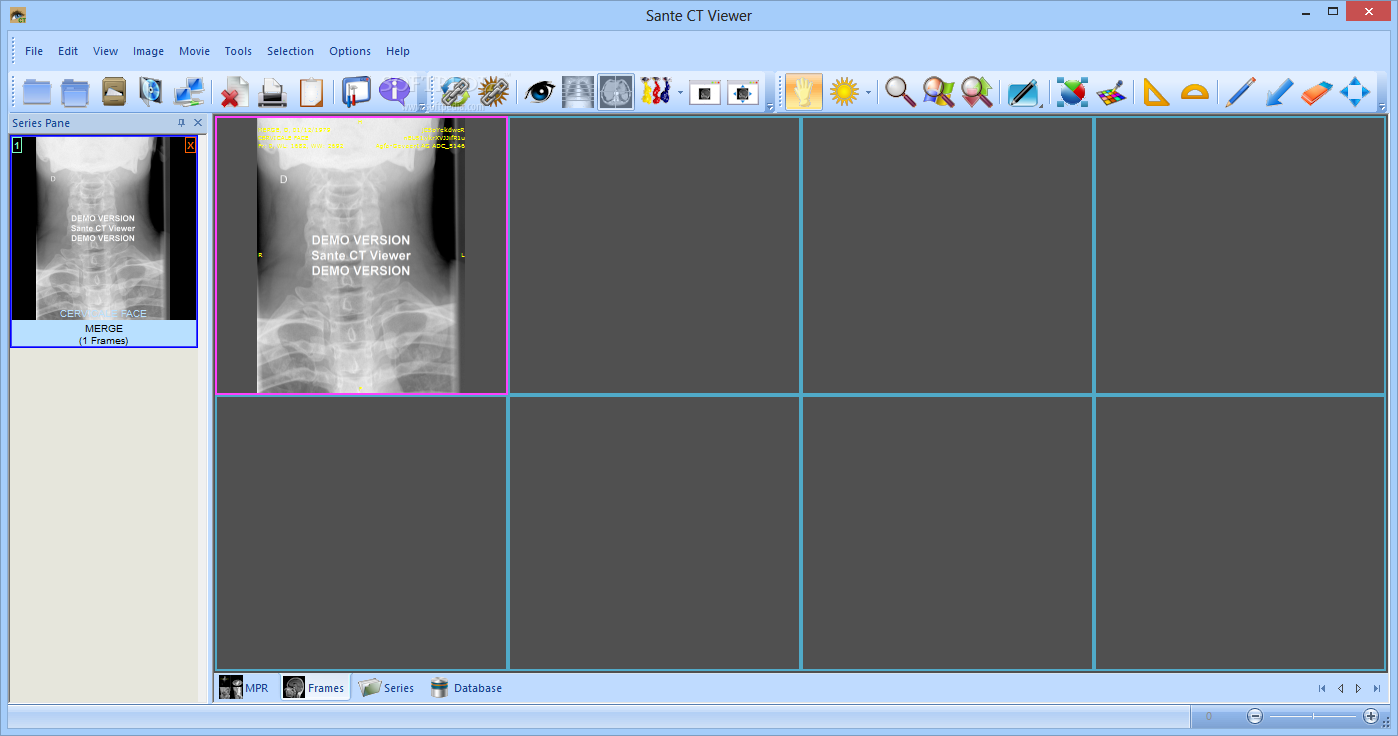Toggle the chest X-ray view button
This screenshot has width=1398, height=736.
tap(578, 92)
